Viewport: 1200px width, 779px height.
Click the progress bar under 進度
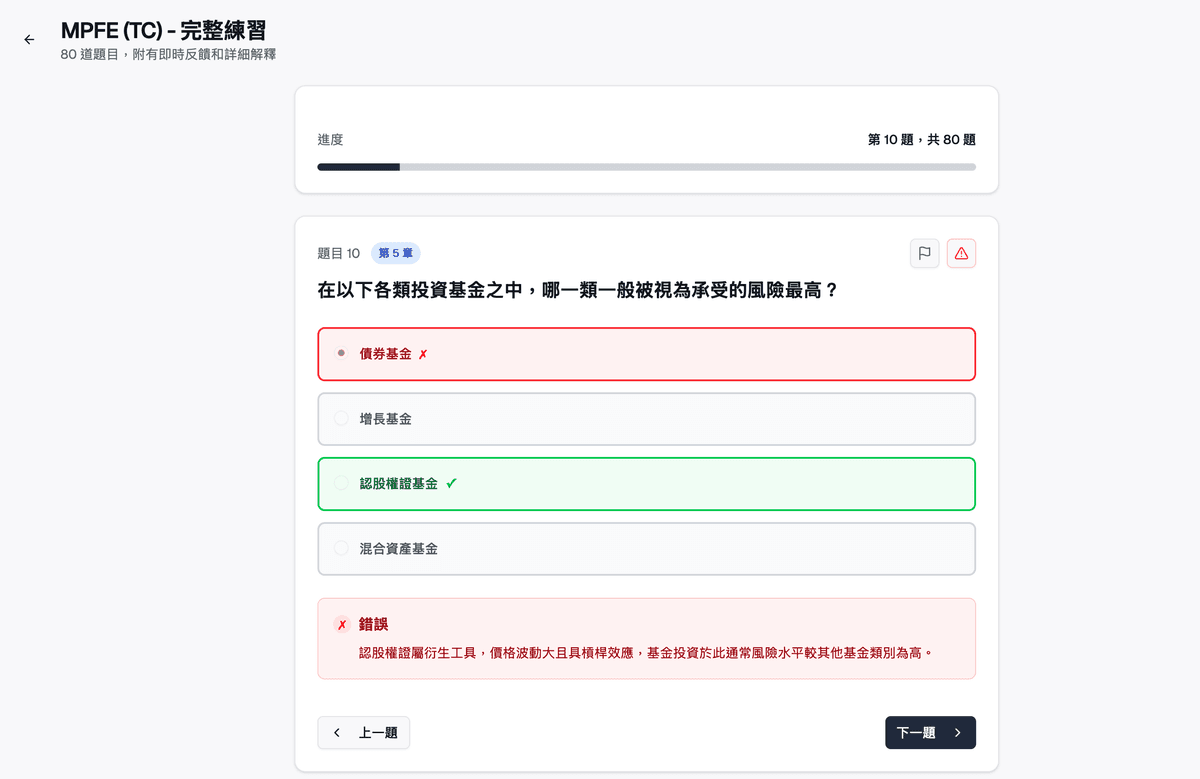(x=646, y=167)
